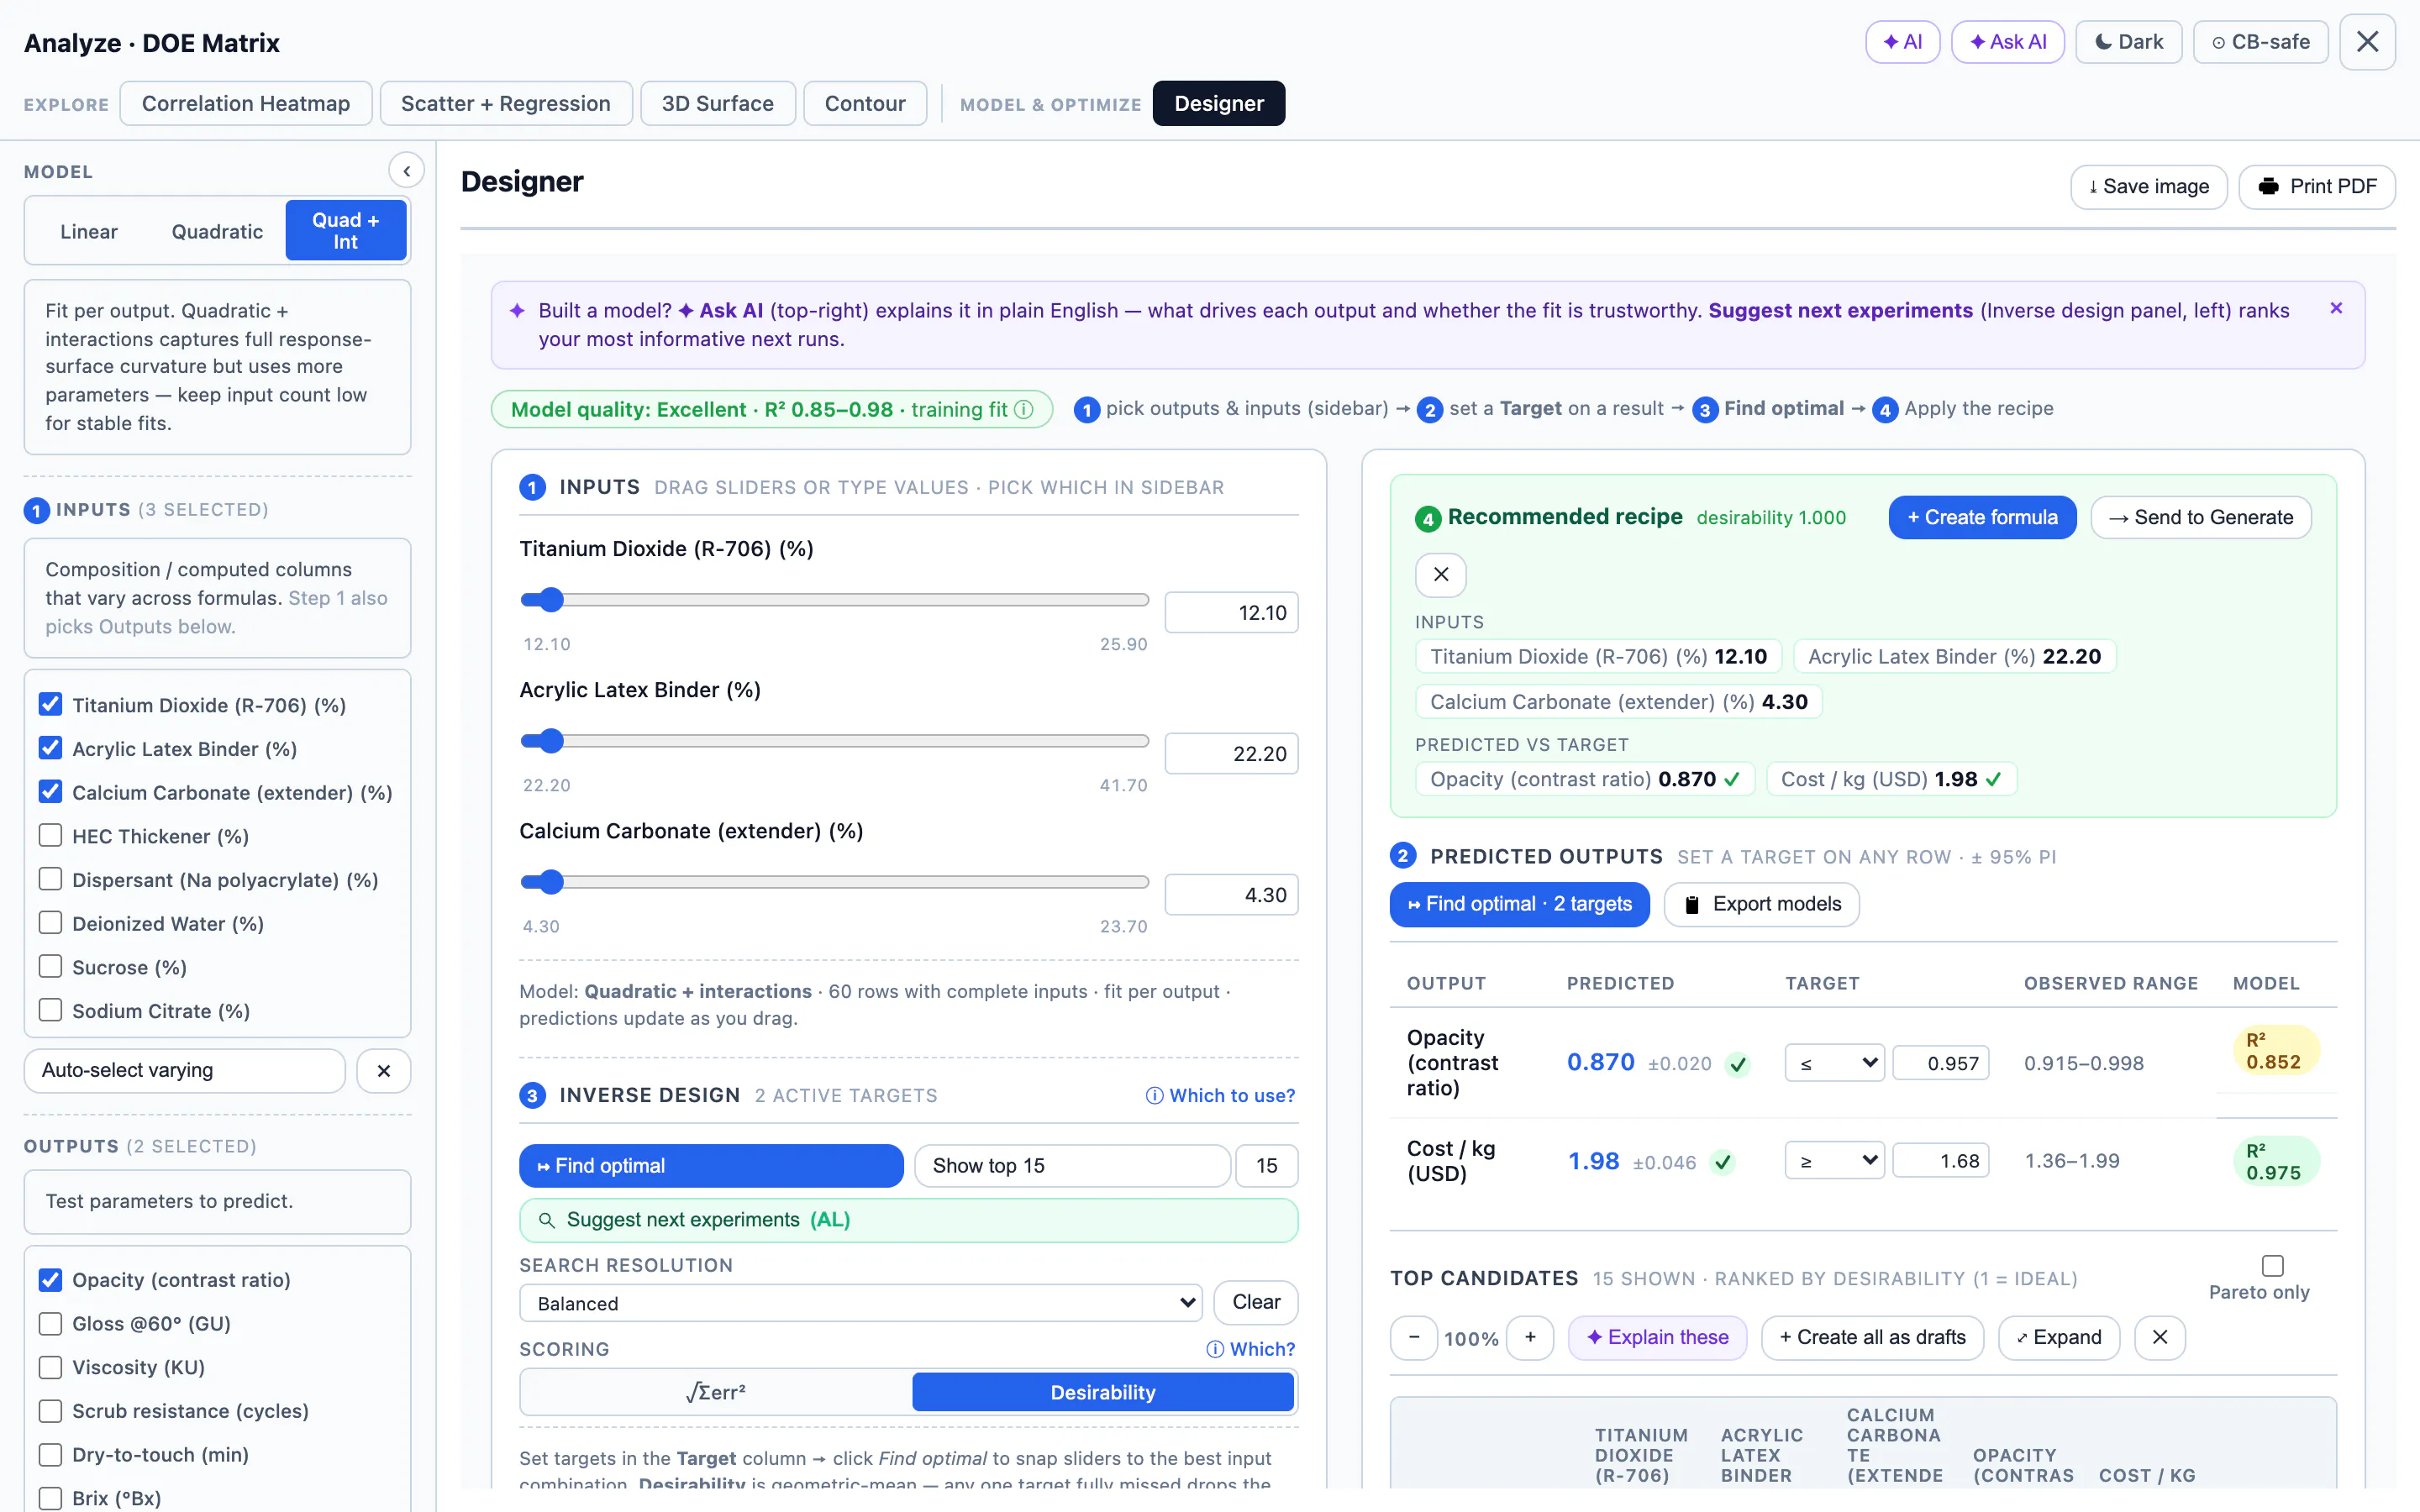Screen dimensions: 2420x1512
Task: Create formula from recommended recipe
Action: point(1982,517)
